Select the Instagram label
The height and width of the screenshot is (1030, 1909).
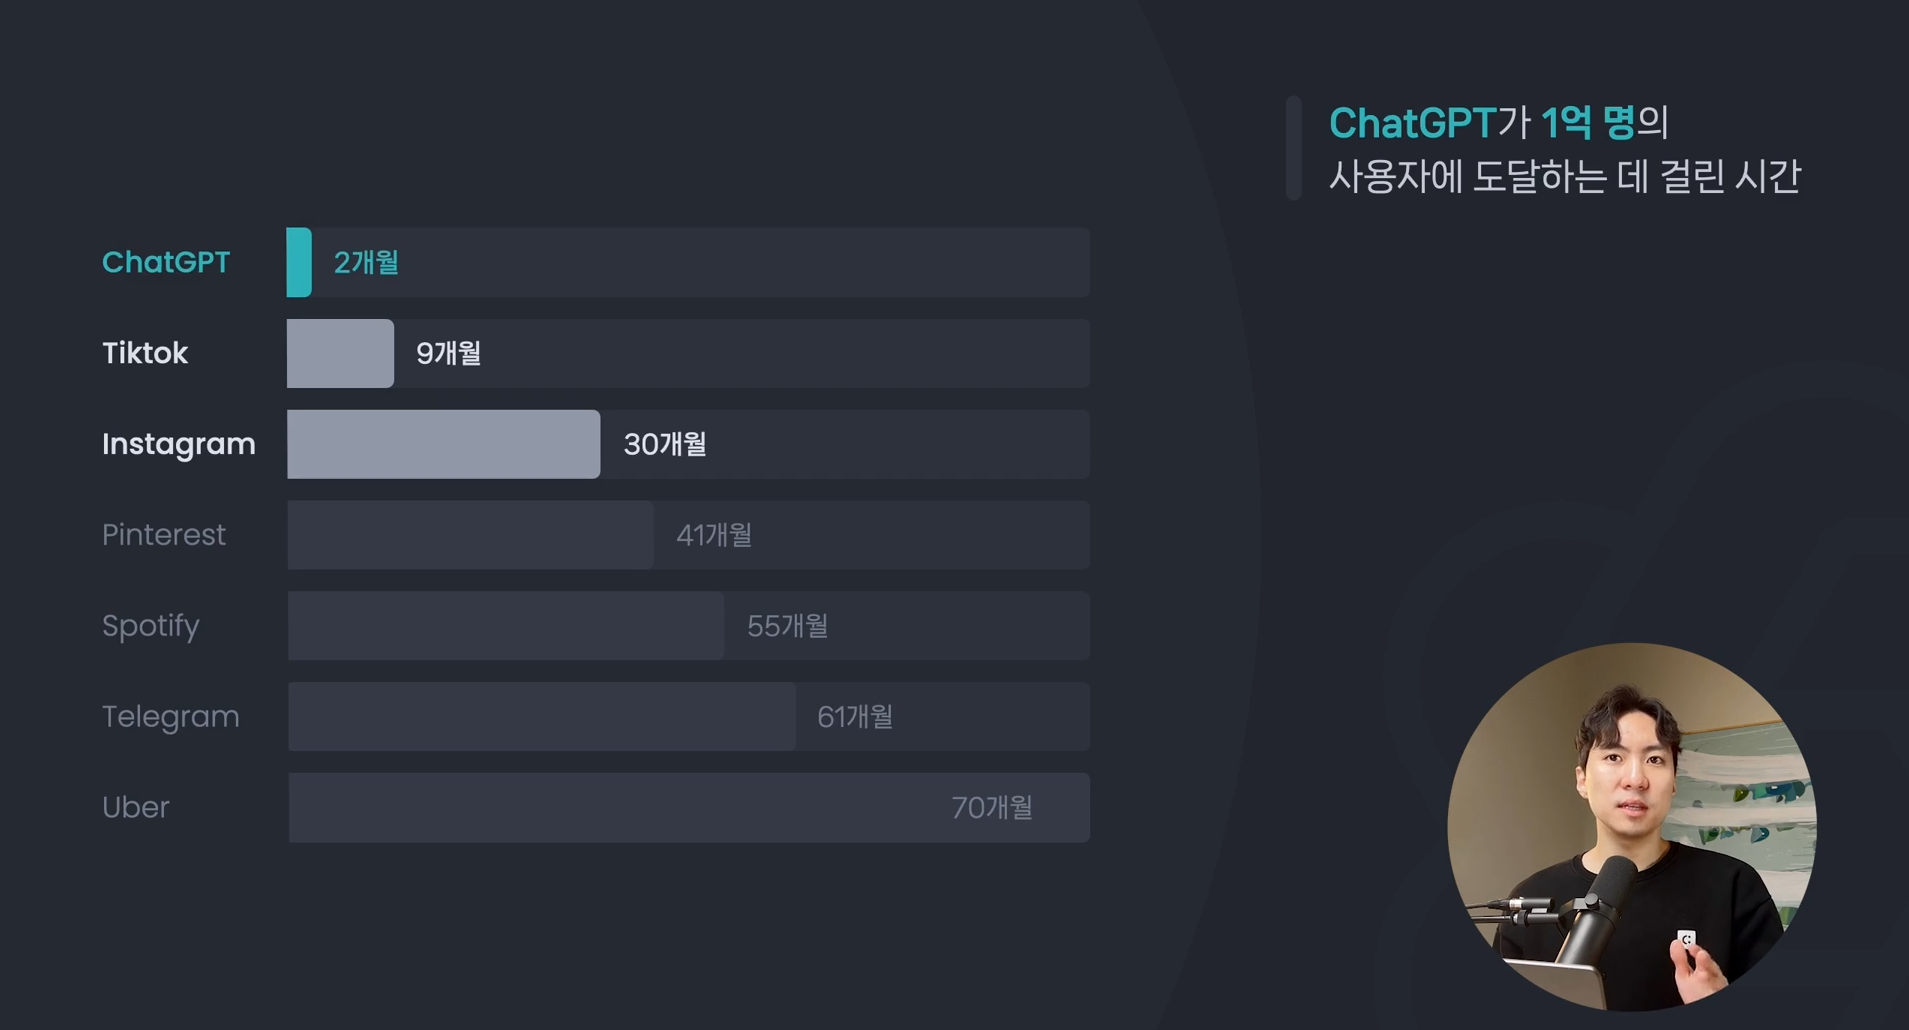[x=179, y=444]
